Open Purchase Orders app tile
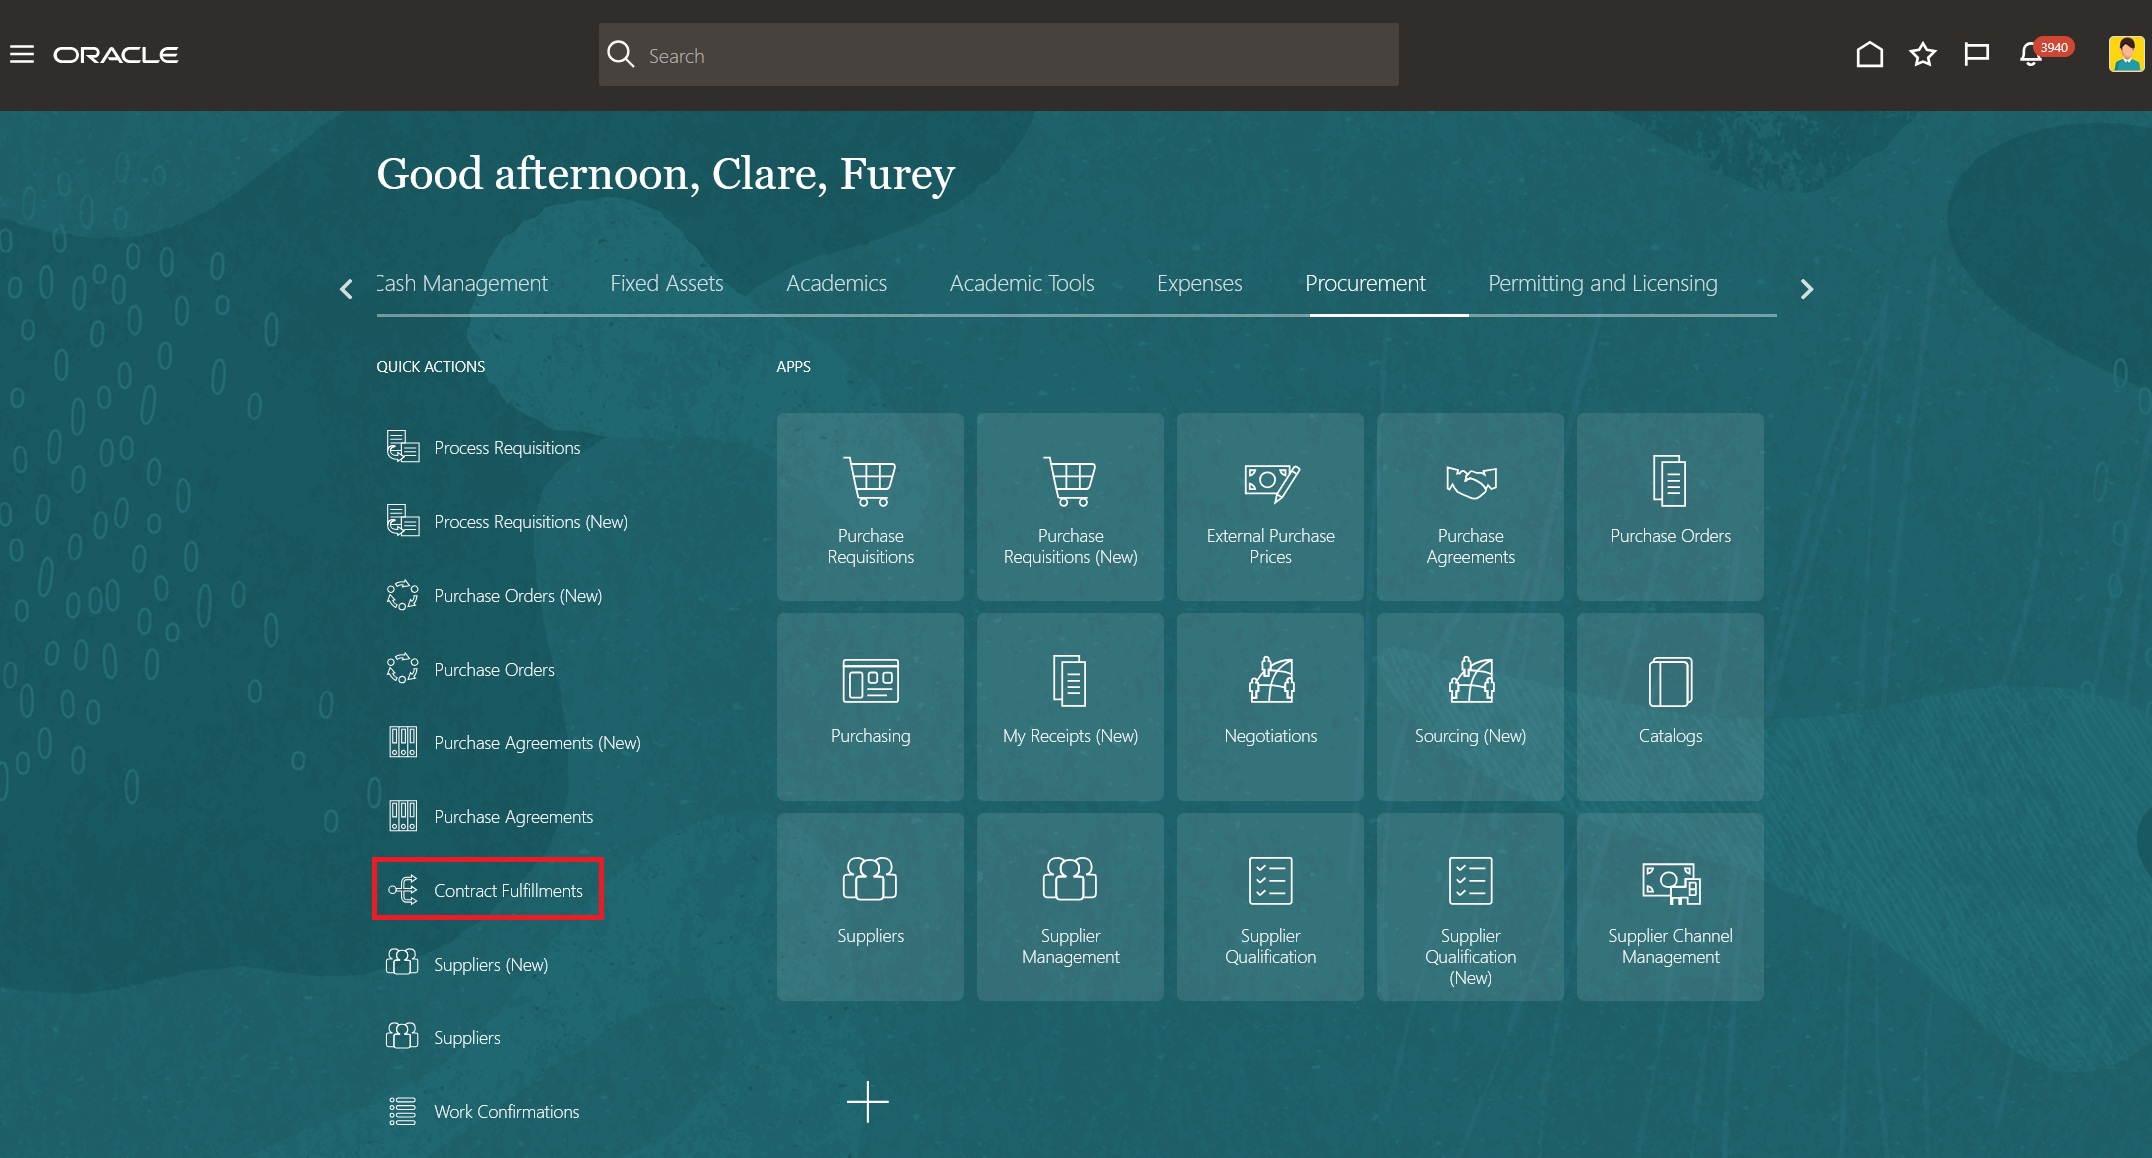The height and width of the screenshot is (1158, 2152). (1670, 507)
